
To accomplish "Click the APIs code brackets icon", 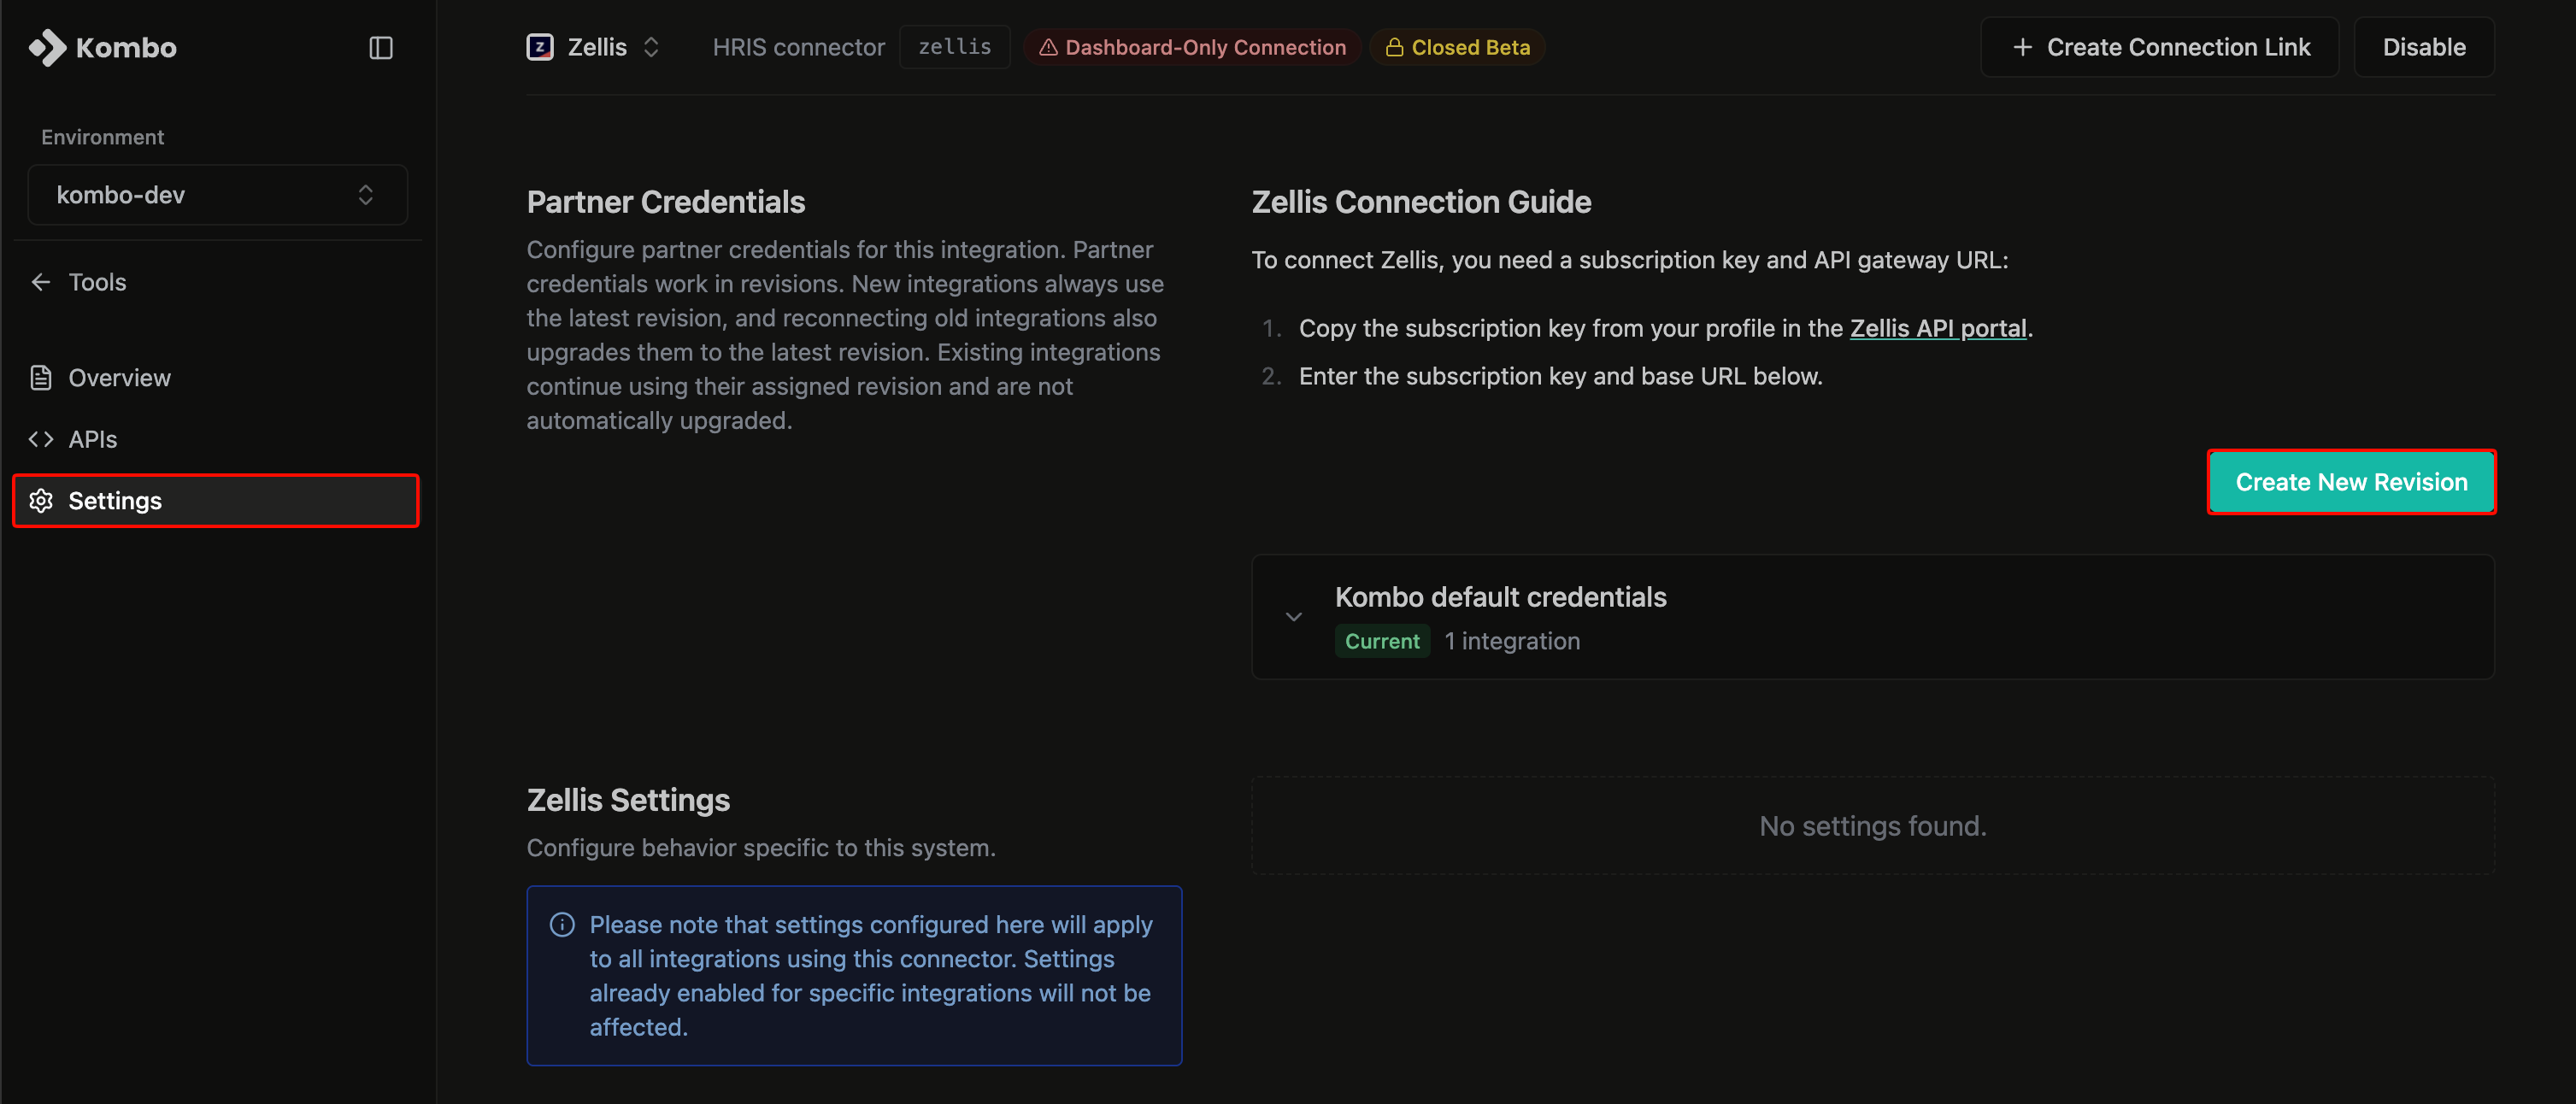I will coord(41,439).
